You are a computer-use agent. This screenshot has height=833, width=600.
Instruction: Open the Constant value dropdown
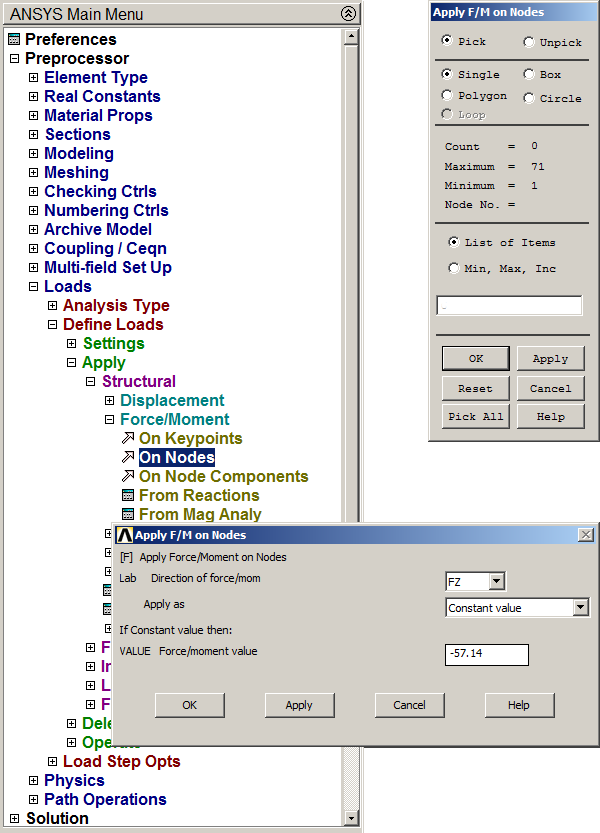580,607
